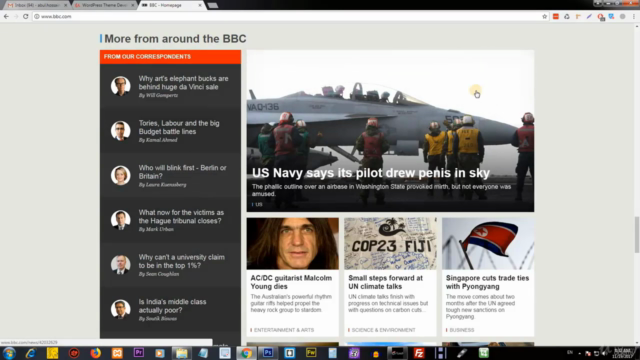Image resolution: width=640 pixels, height=360 pixels.
Task: Open FileZilla from the taskbar
Action: (x=419, y=353)
